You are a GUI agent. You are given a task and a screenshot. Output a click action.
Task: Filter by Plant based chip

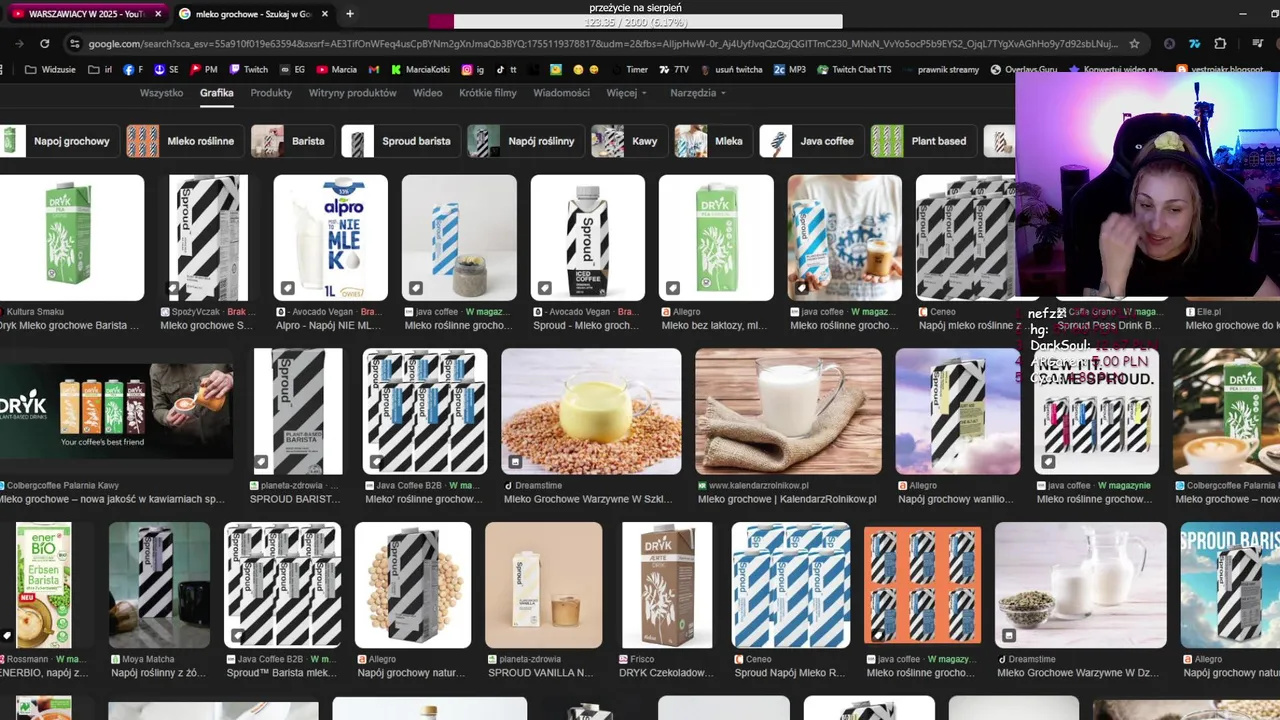(x=922, y=141)
